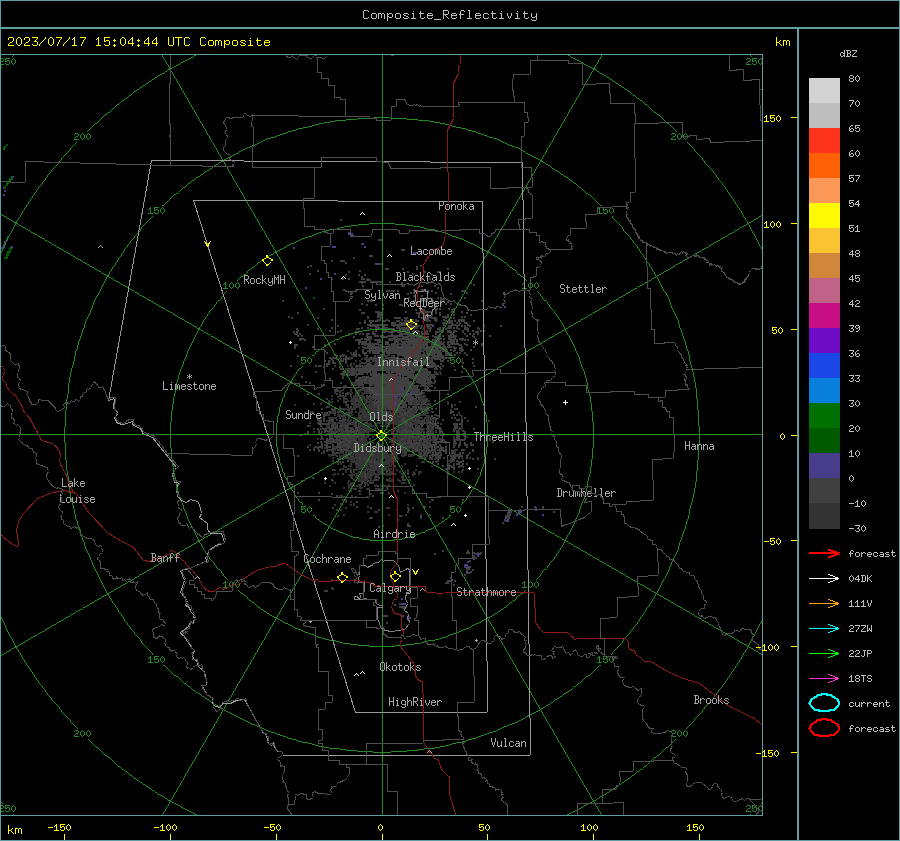900x841 pixels.
Task: Click yellow diamond marker near Cochrane
Action: 342,577
